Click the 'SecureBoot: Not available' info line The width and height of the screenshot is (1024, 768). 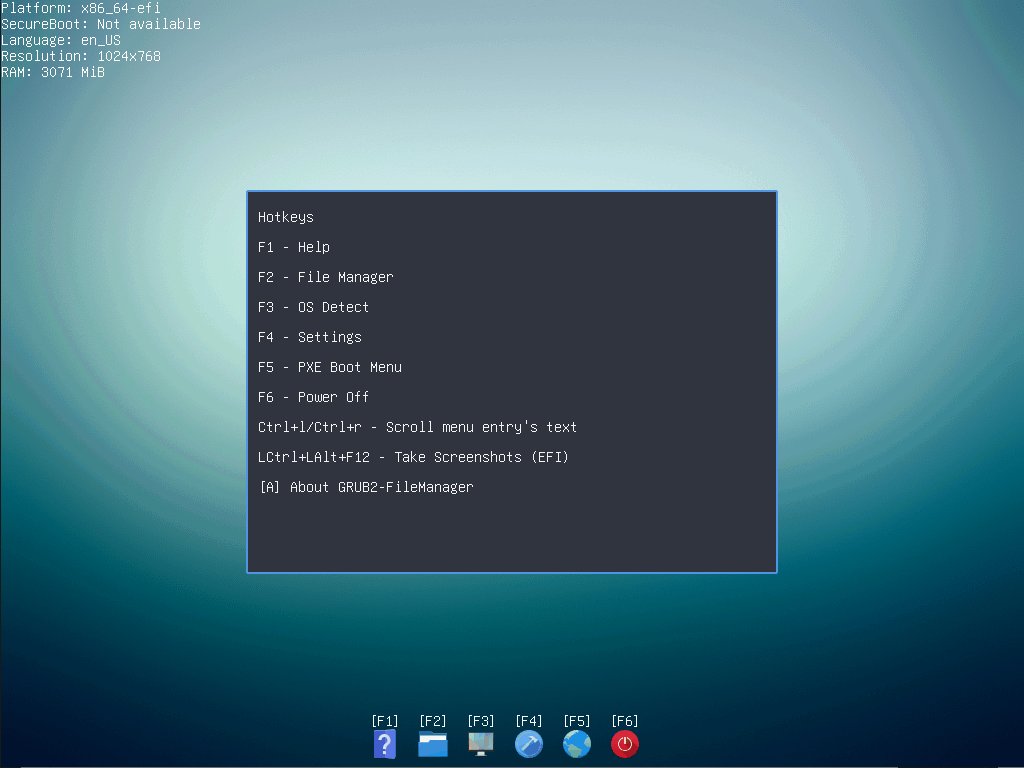101,24
